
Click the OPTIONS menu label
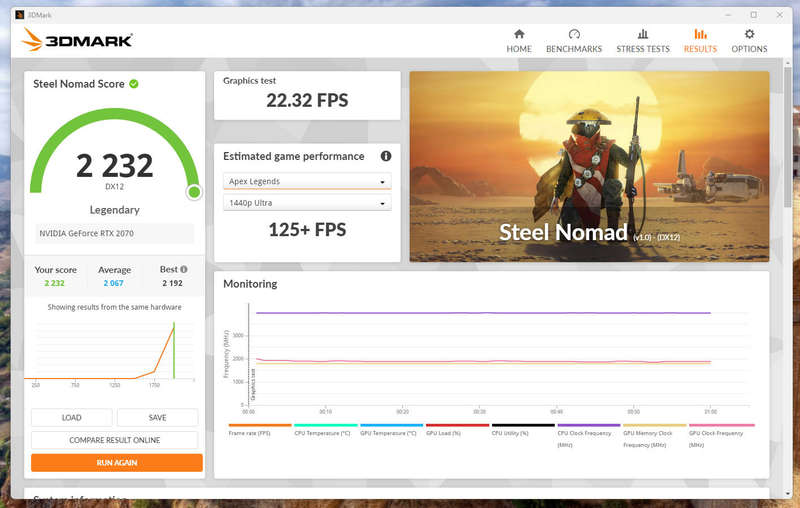pyautogui.click(x=749, y=49)
